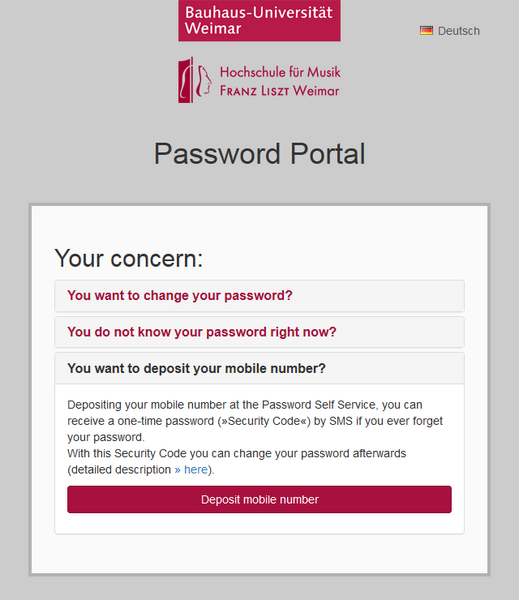This screenshot has width=519, height=600.
Task: Click the Franz Liszt face emblem
Action: coord(204,80)
